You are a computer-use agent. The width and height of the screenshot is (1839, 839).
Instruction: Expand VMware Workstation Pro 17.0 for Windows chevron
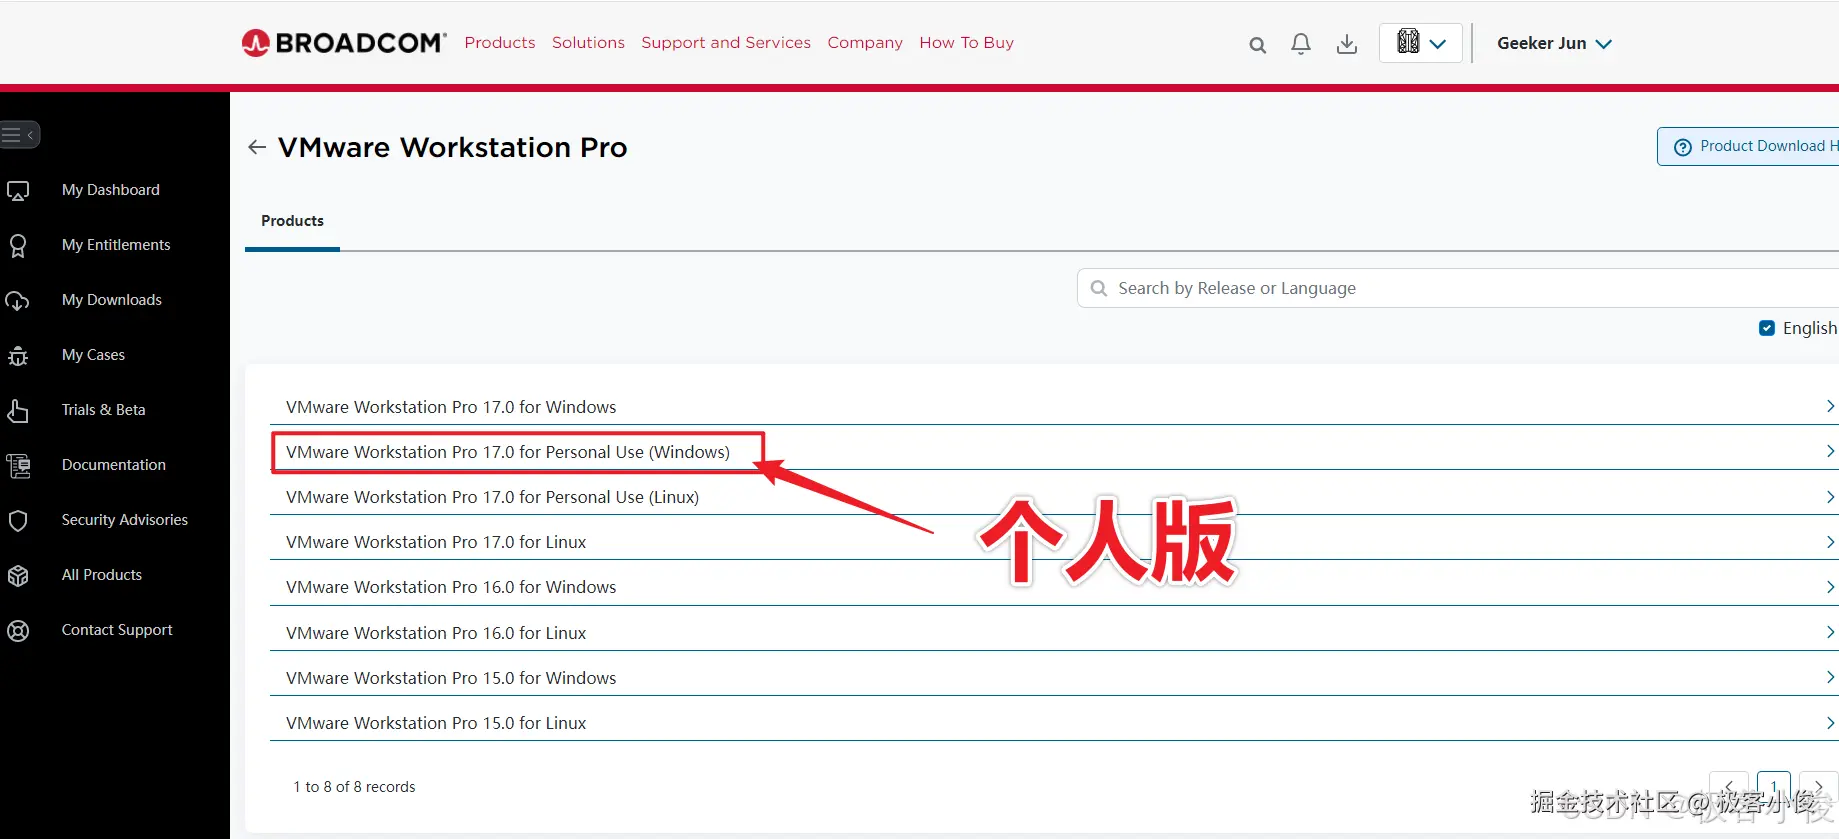point(1829,406)
